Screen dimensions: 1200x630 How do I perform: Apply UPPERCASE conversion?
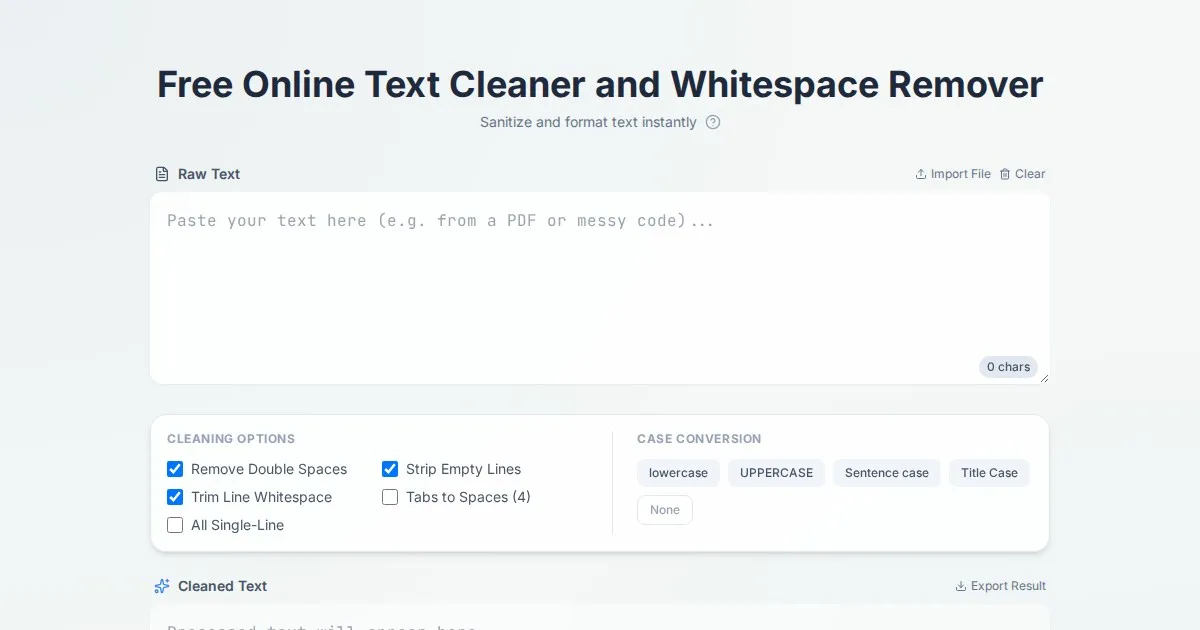776,473
